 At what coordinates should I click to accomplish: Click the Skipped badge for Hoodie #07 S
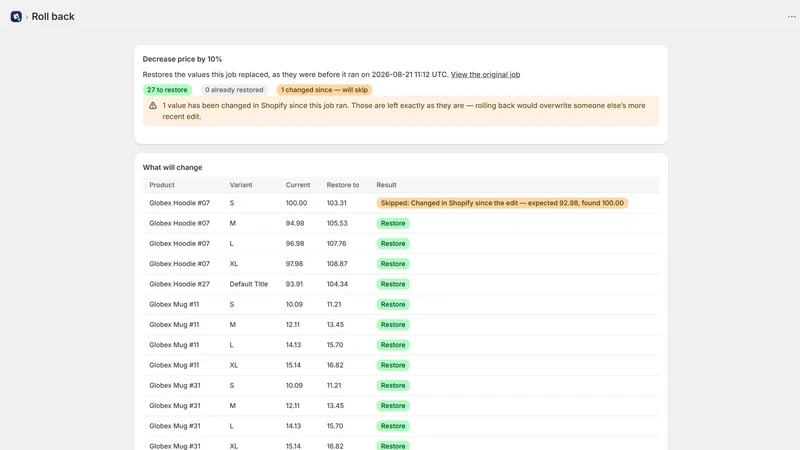(502, 203)
